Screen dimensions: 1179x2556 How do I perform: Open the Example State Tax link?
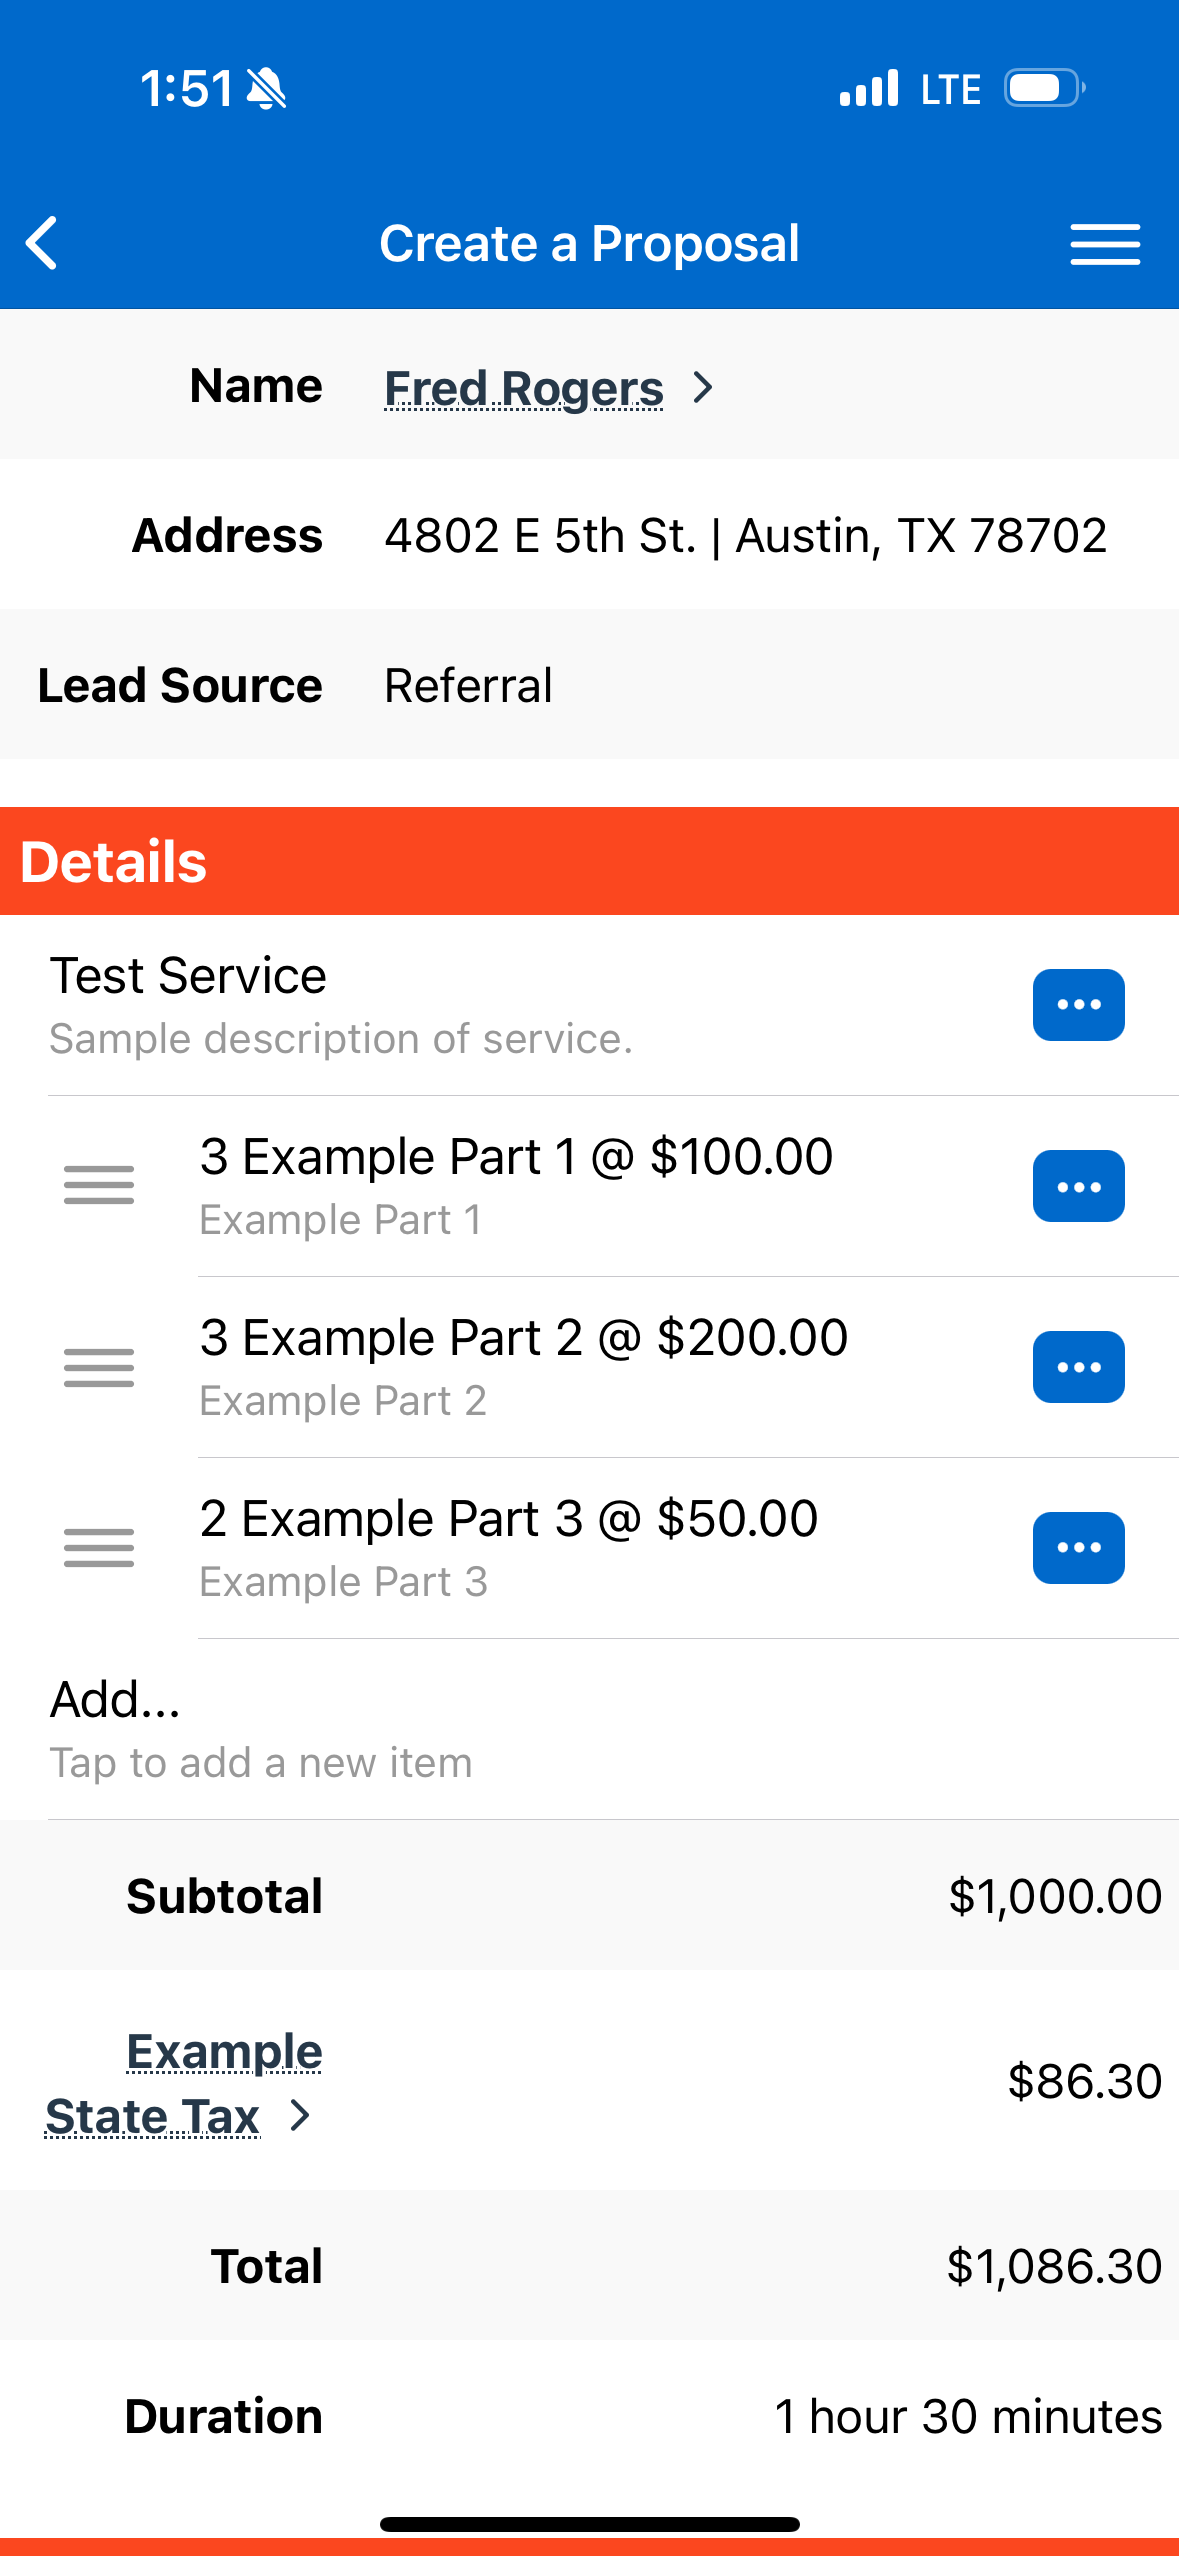[185, 2083]
